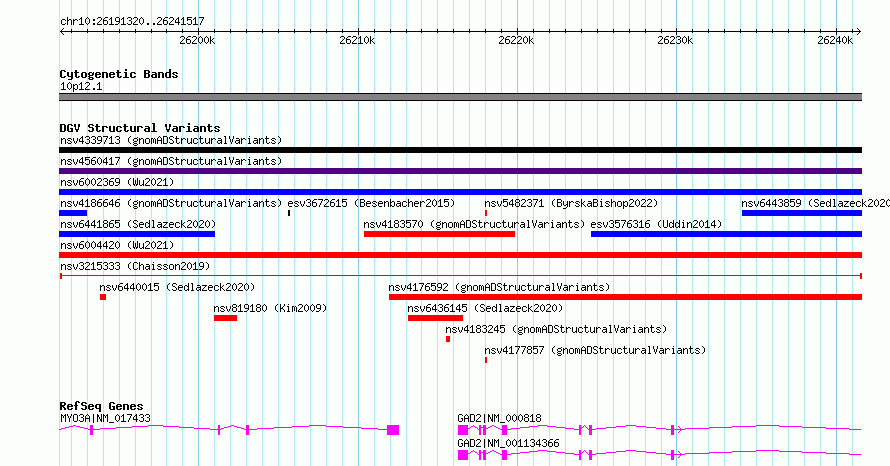Image resolution: width=890 pixels, height=466 pixels.
Task: Click the nsv4176592 variant label
Action: (x=499, y=287)
